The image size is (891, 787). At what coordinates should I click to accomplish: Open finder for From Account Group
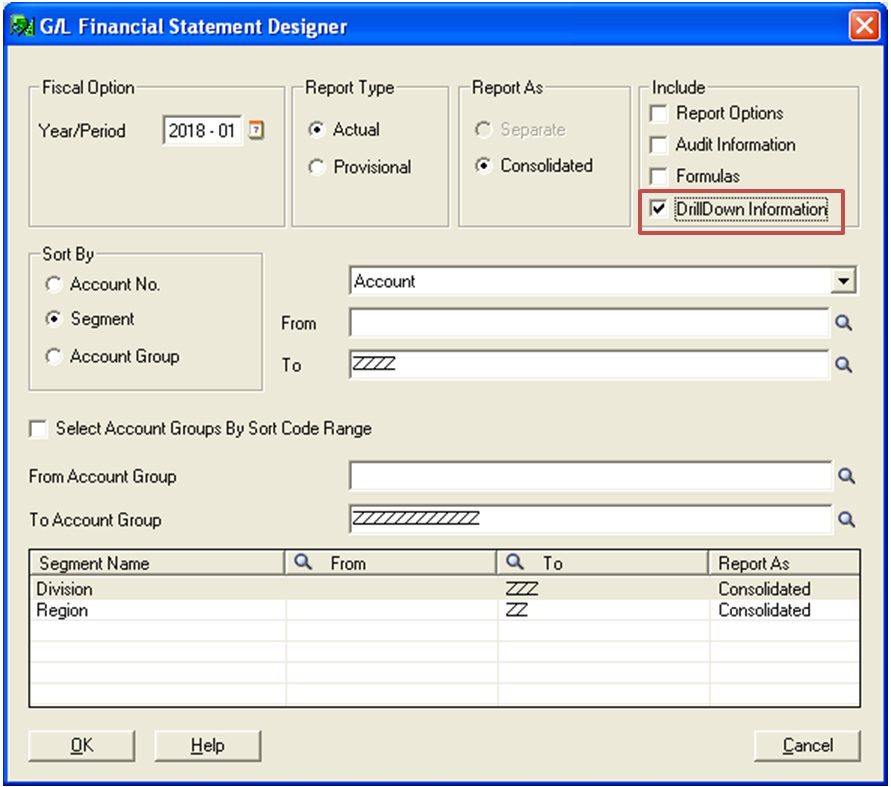point(847,476)
